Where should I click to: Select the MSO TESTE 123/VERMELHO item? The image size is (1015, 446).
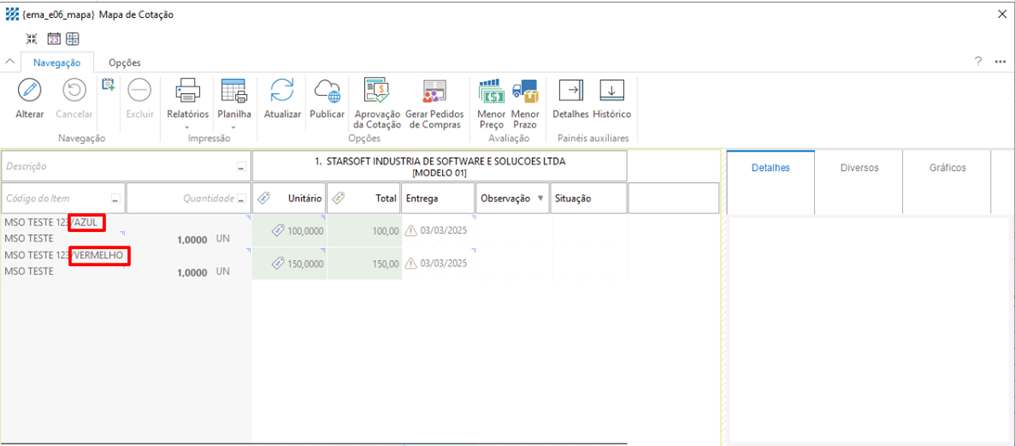pyautogui.click(x=63, y=255)
